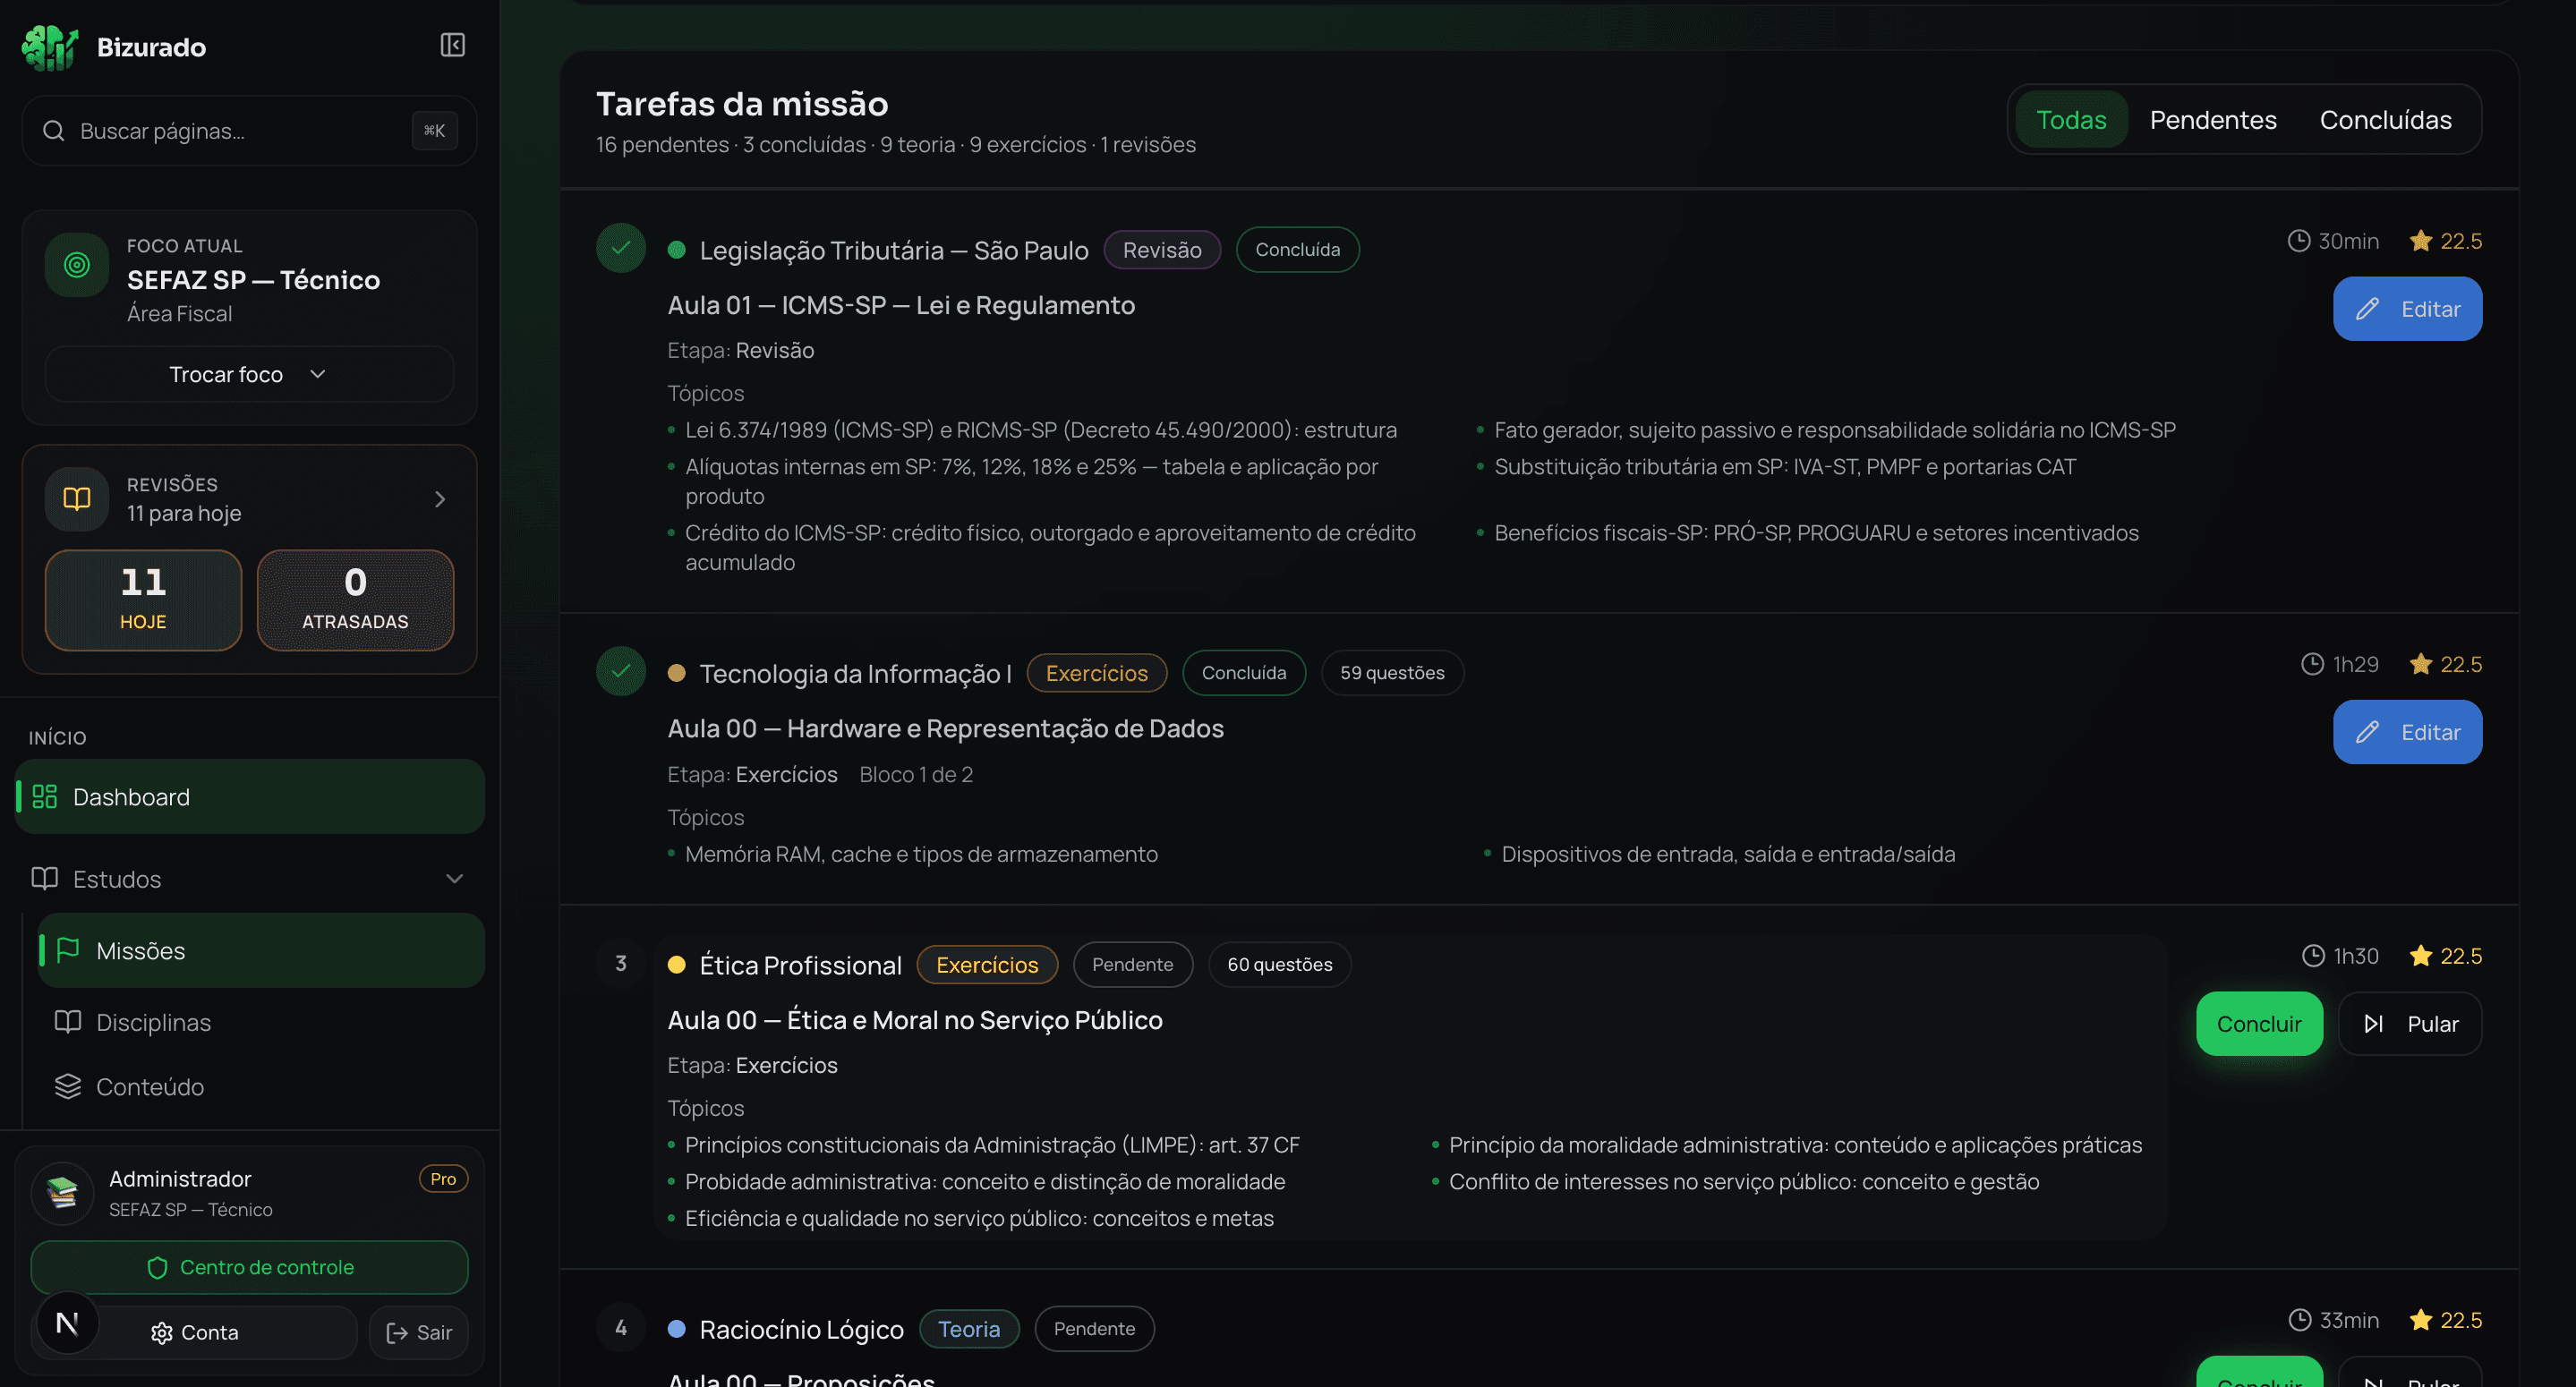Click the Pro badge on Administrador

tap(443, 1179)
